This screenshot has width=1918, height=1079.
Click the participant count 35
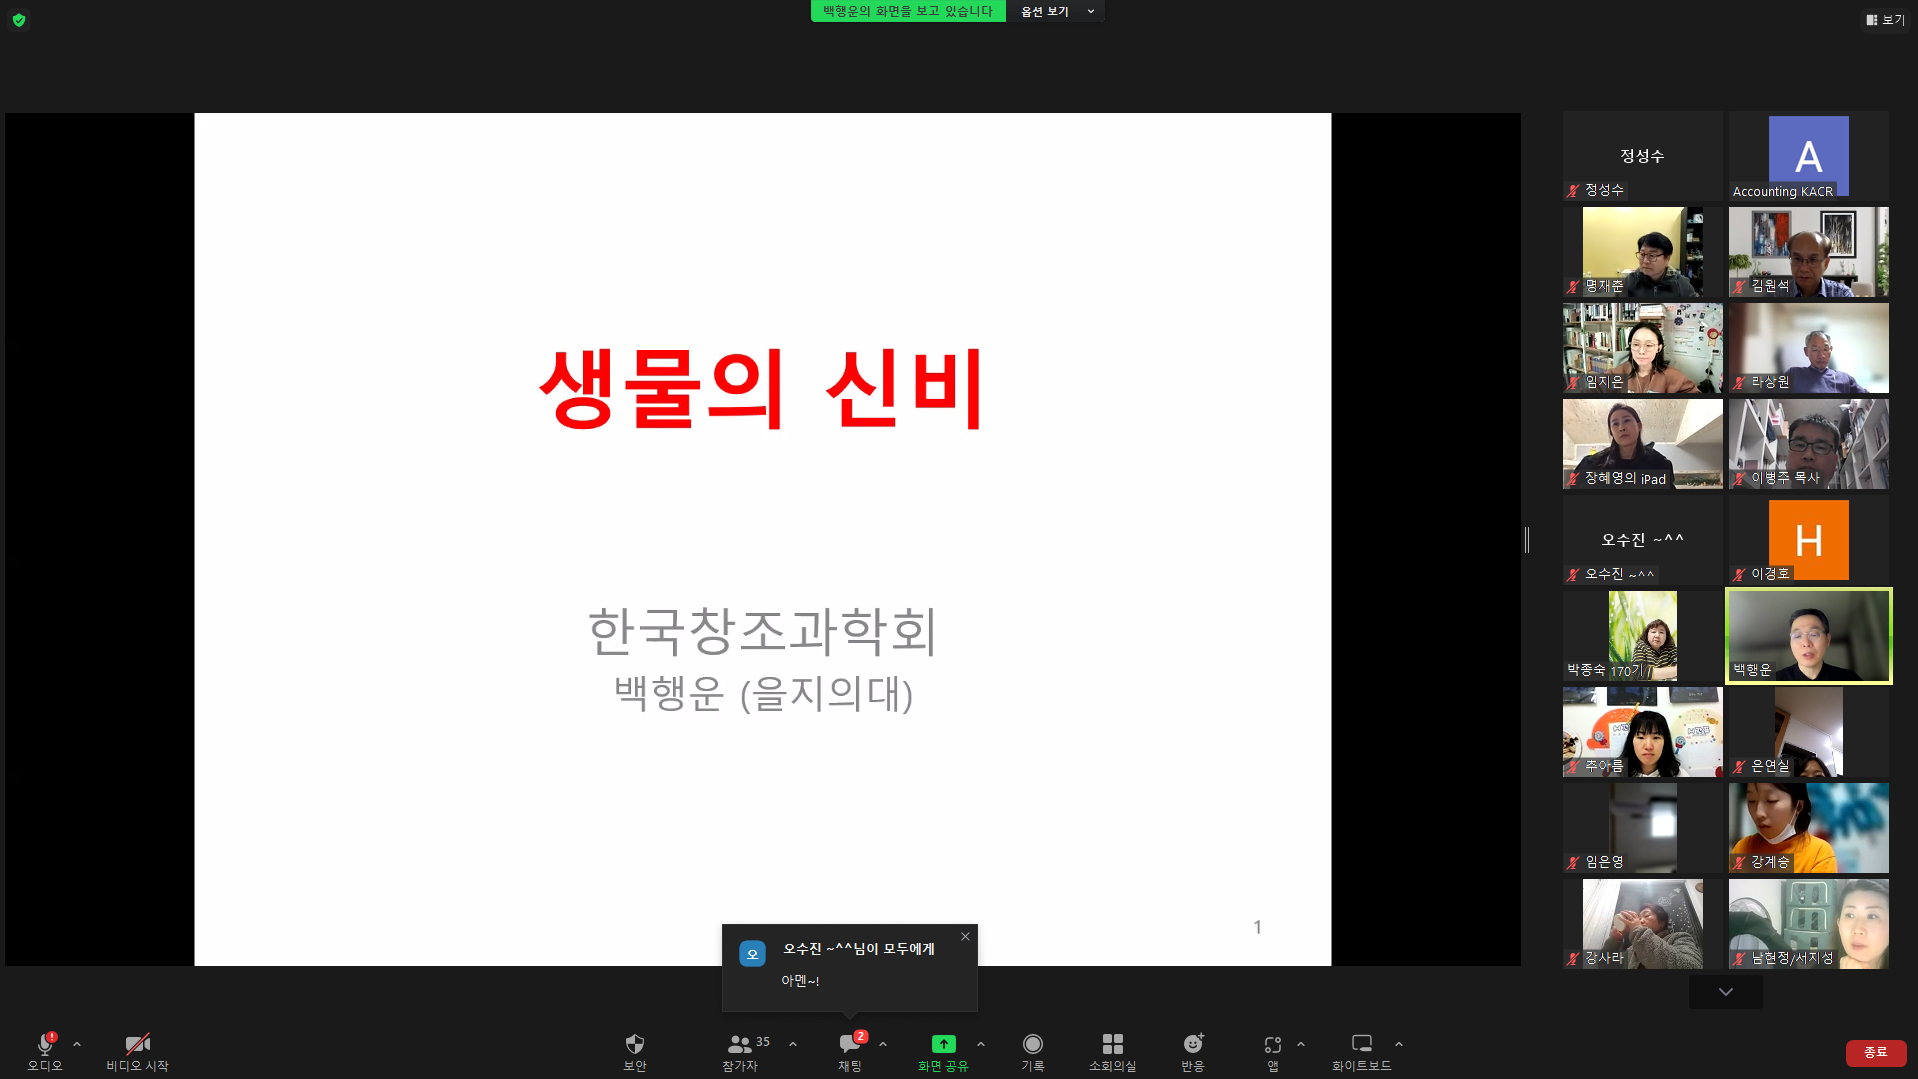coord(763,1041)
